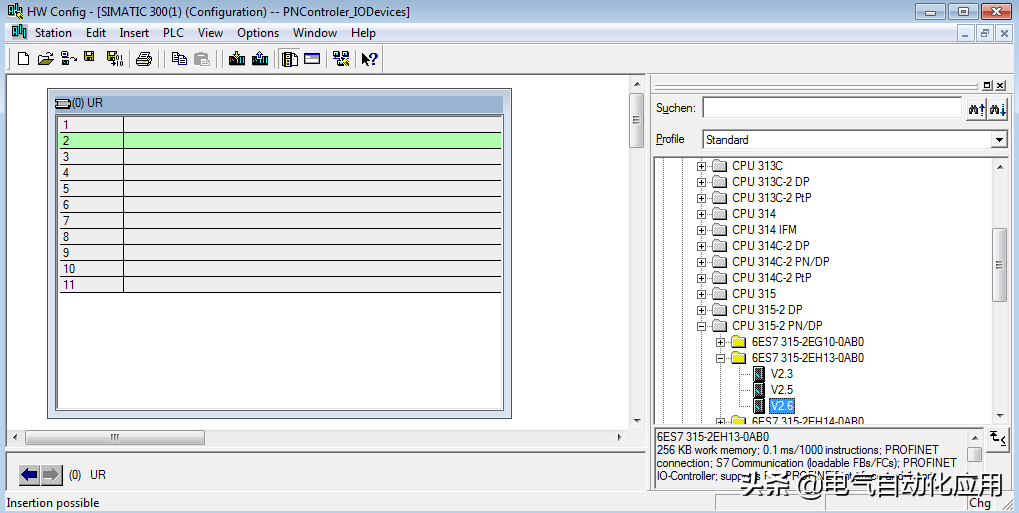Expand the 6ES7 315-2EG10-0AB0 folder
The width and height of the screenshot is (1019, 513).
point(721,343)
